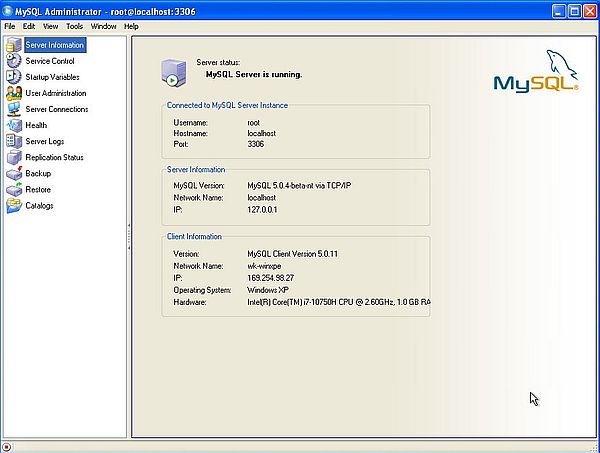Image resolution: width=600 pixels, height=453 pixels.
Task: Select Server Connections in sidebar
Action: coord(57,109)
